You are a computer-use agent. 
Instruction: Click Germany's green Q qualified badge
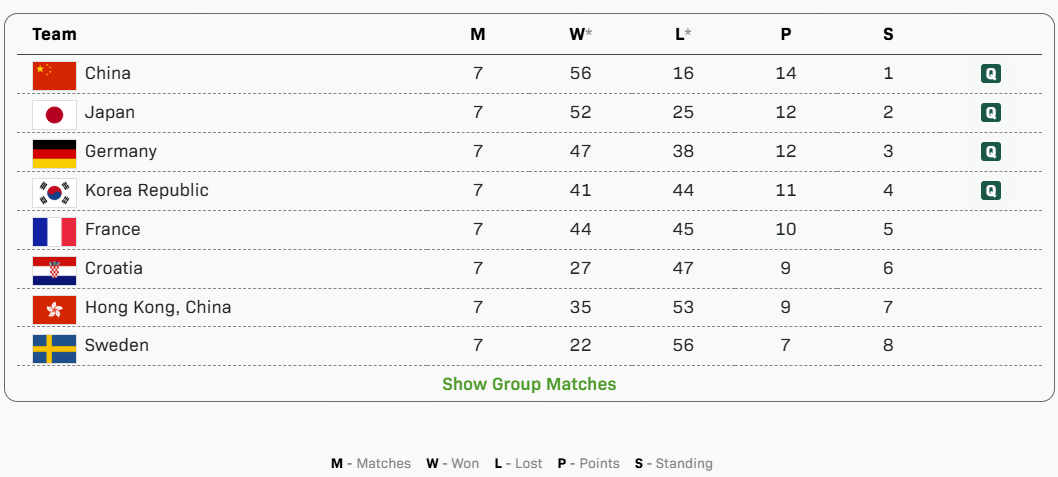tap(990, 152)
